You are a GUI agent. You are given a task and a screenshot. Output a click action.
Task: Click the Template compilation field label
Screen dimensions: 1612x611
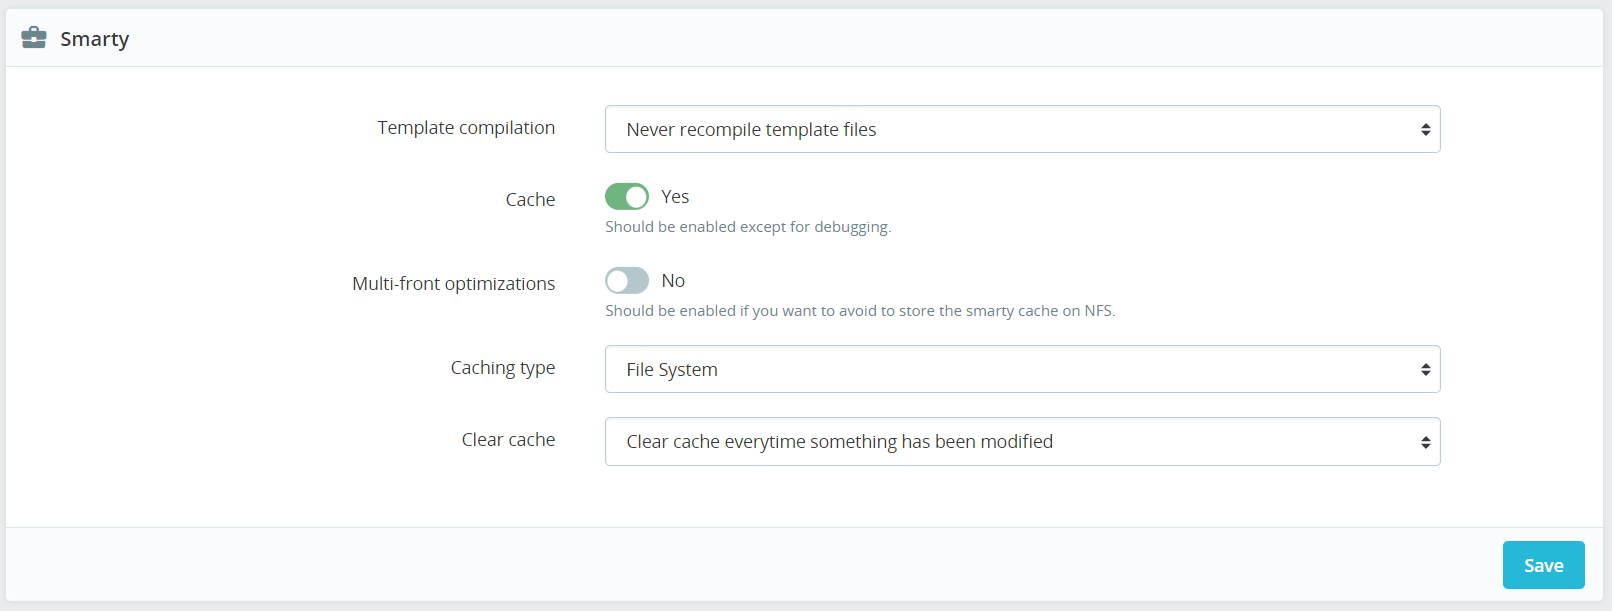click(466, 128)
